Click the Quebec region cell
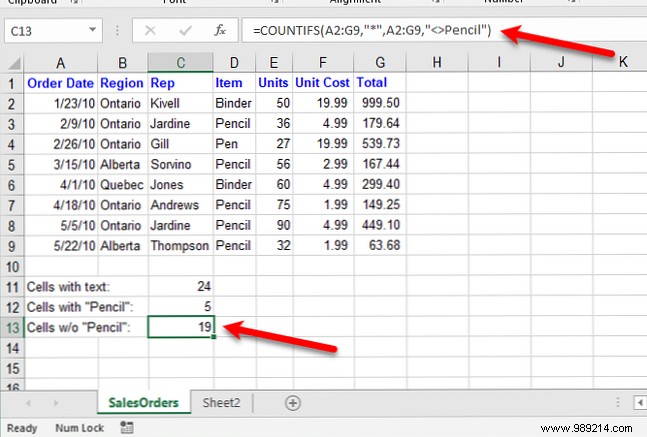 123,184
